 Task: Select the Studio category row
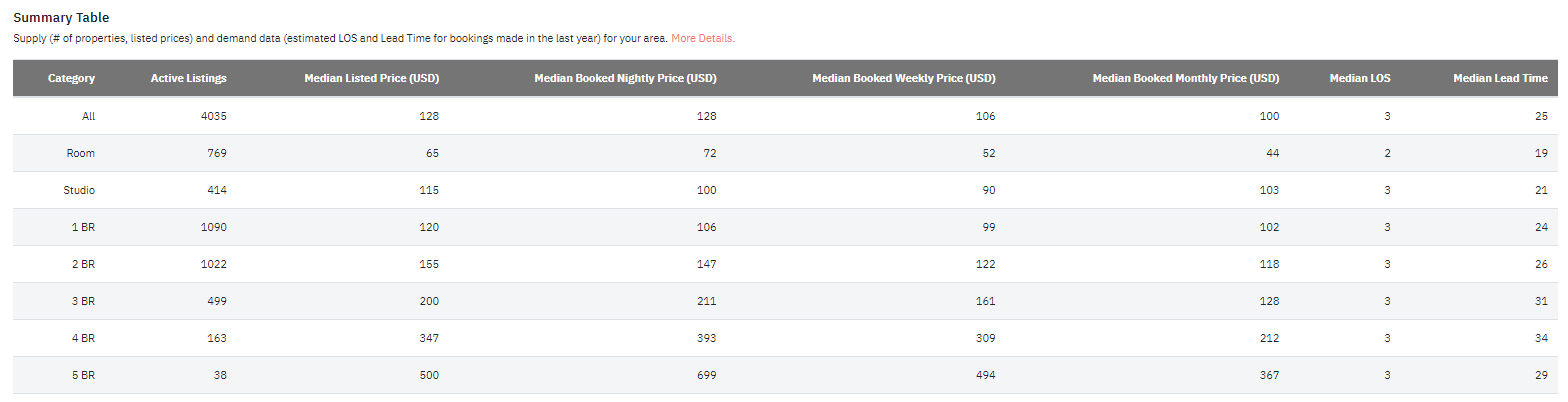785,190
